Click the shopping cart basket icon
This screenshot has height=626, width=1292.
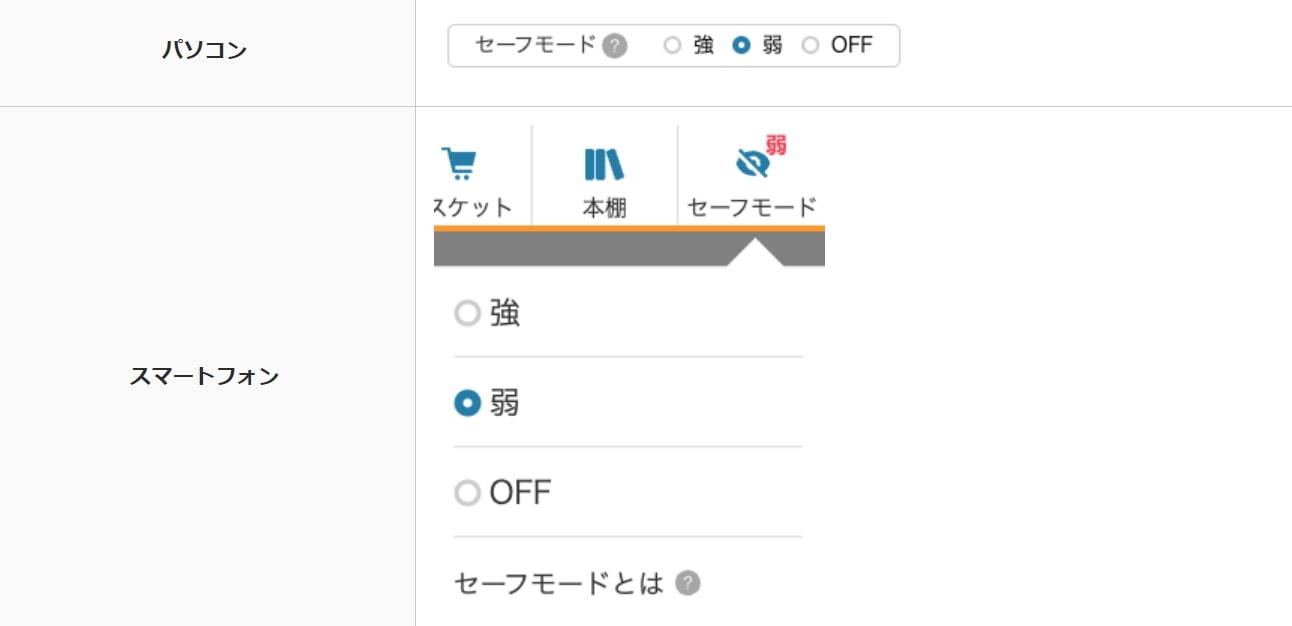[459, 163]
